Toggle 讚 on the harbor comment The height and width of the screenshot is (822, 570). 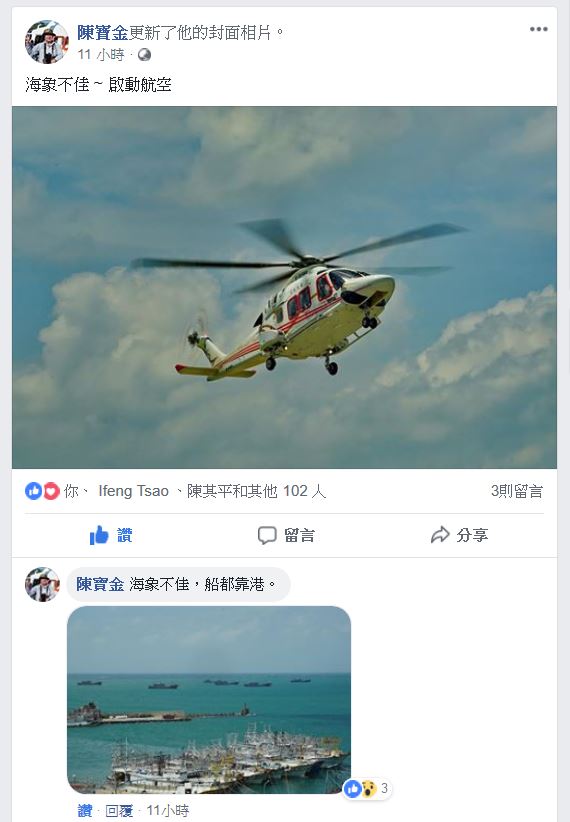pos(85,810)
